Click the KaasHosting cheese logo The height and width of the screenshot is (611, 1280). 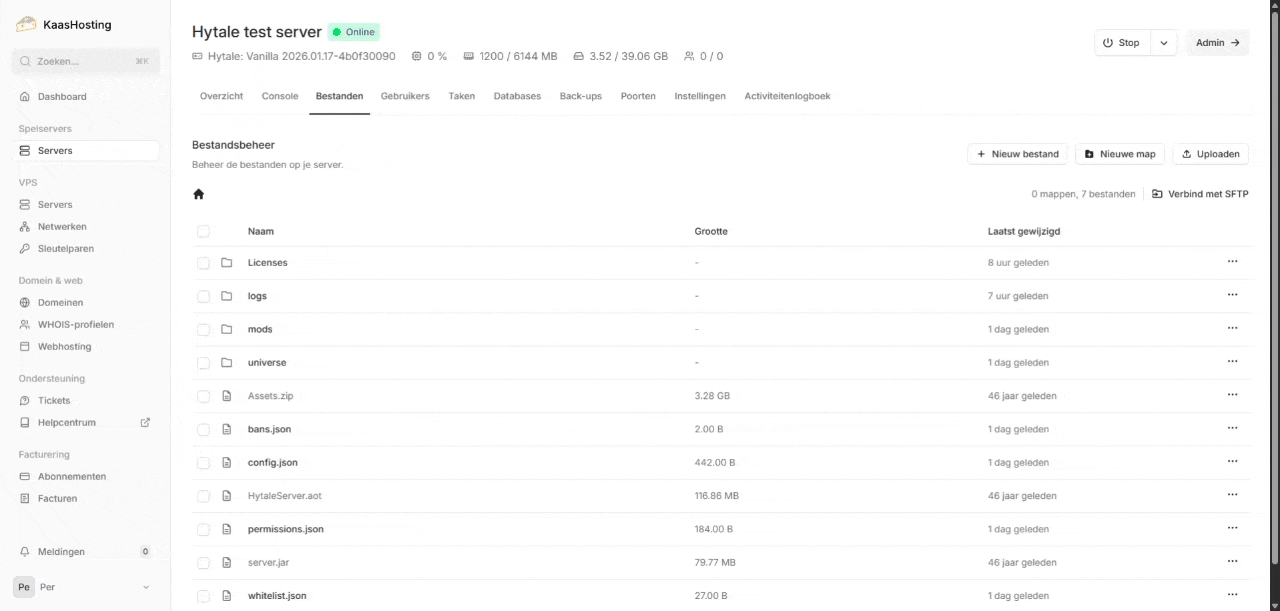pos(26,25)
